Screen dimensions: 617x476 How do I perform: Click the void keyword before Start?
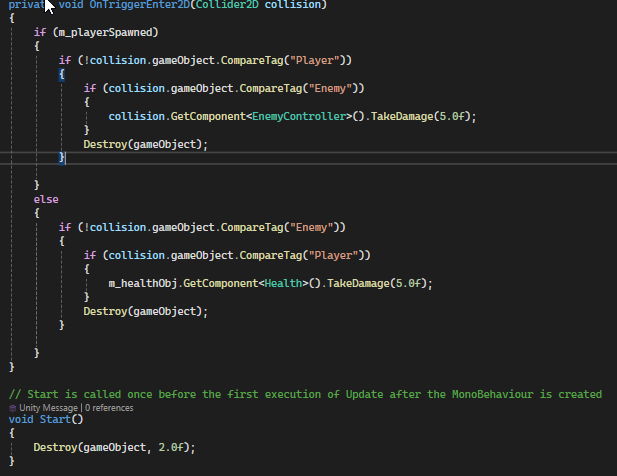(21, 419)
